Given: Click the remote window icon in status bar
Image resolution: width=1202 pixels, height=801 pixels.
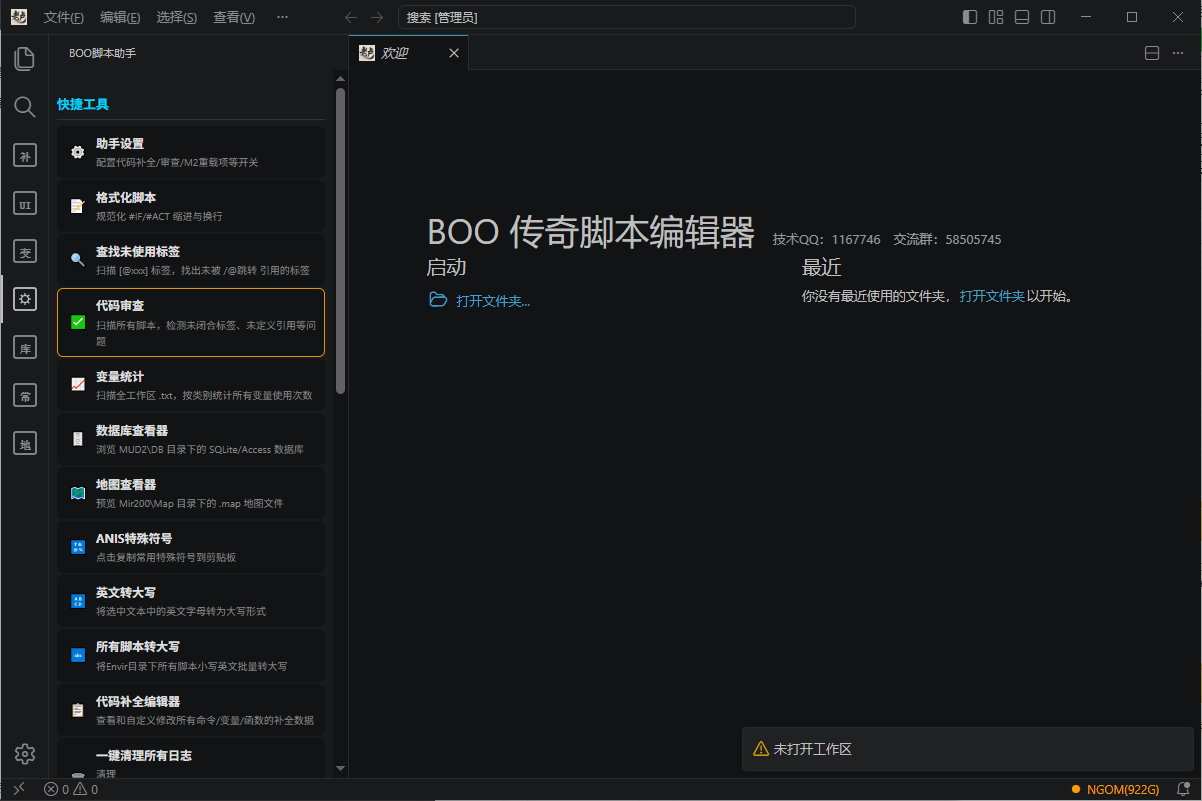Looking at the screenshot, I should click(18, 789).
